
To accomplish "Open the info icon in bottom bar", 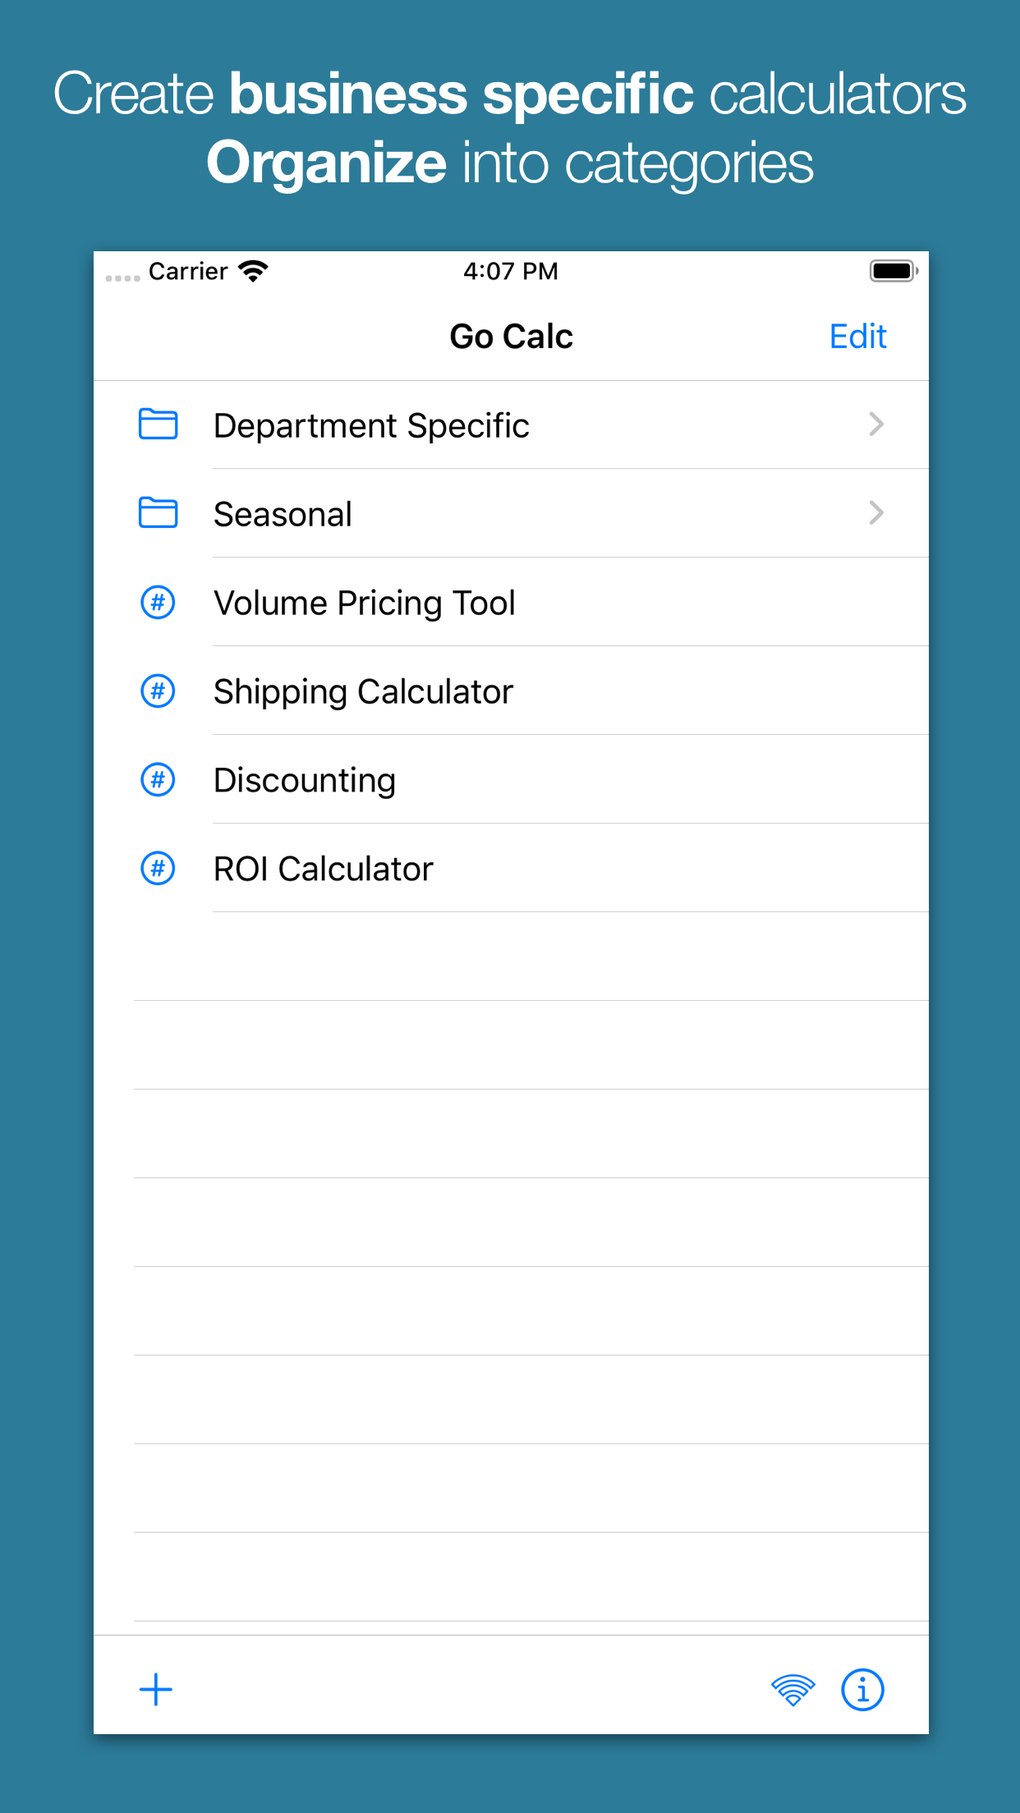I will point(862,1689).
